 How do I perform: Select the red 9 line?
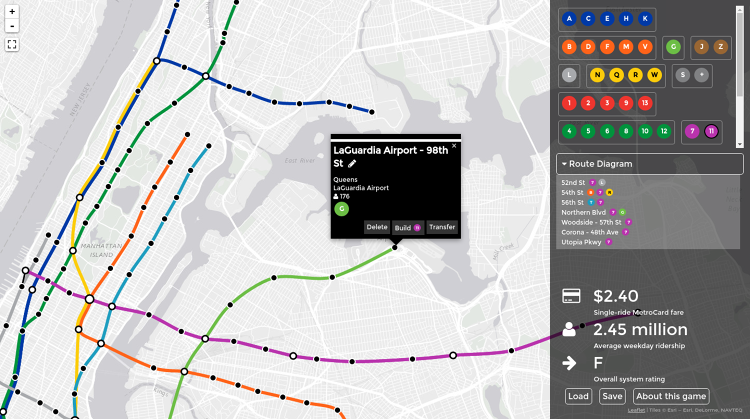[x=626, y=103]
